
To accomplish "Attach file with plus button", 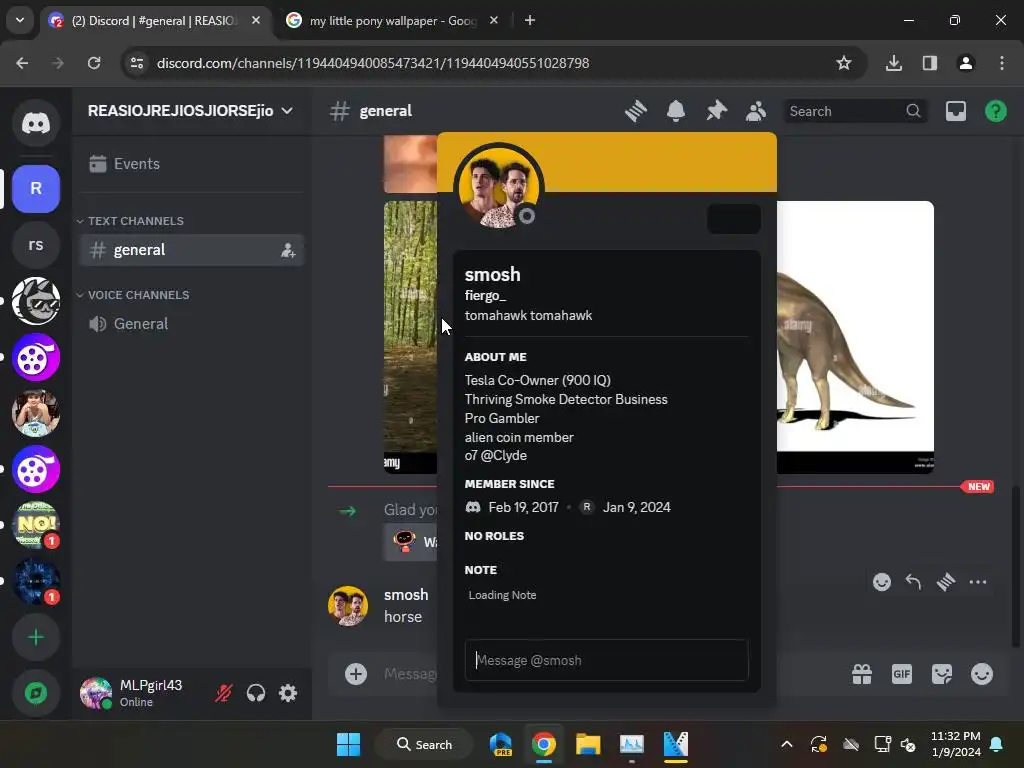I will (x=356, y=674).
